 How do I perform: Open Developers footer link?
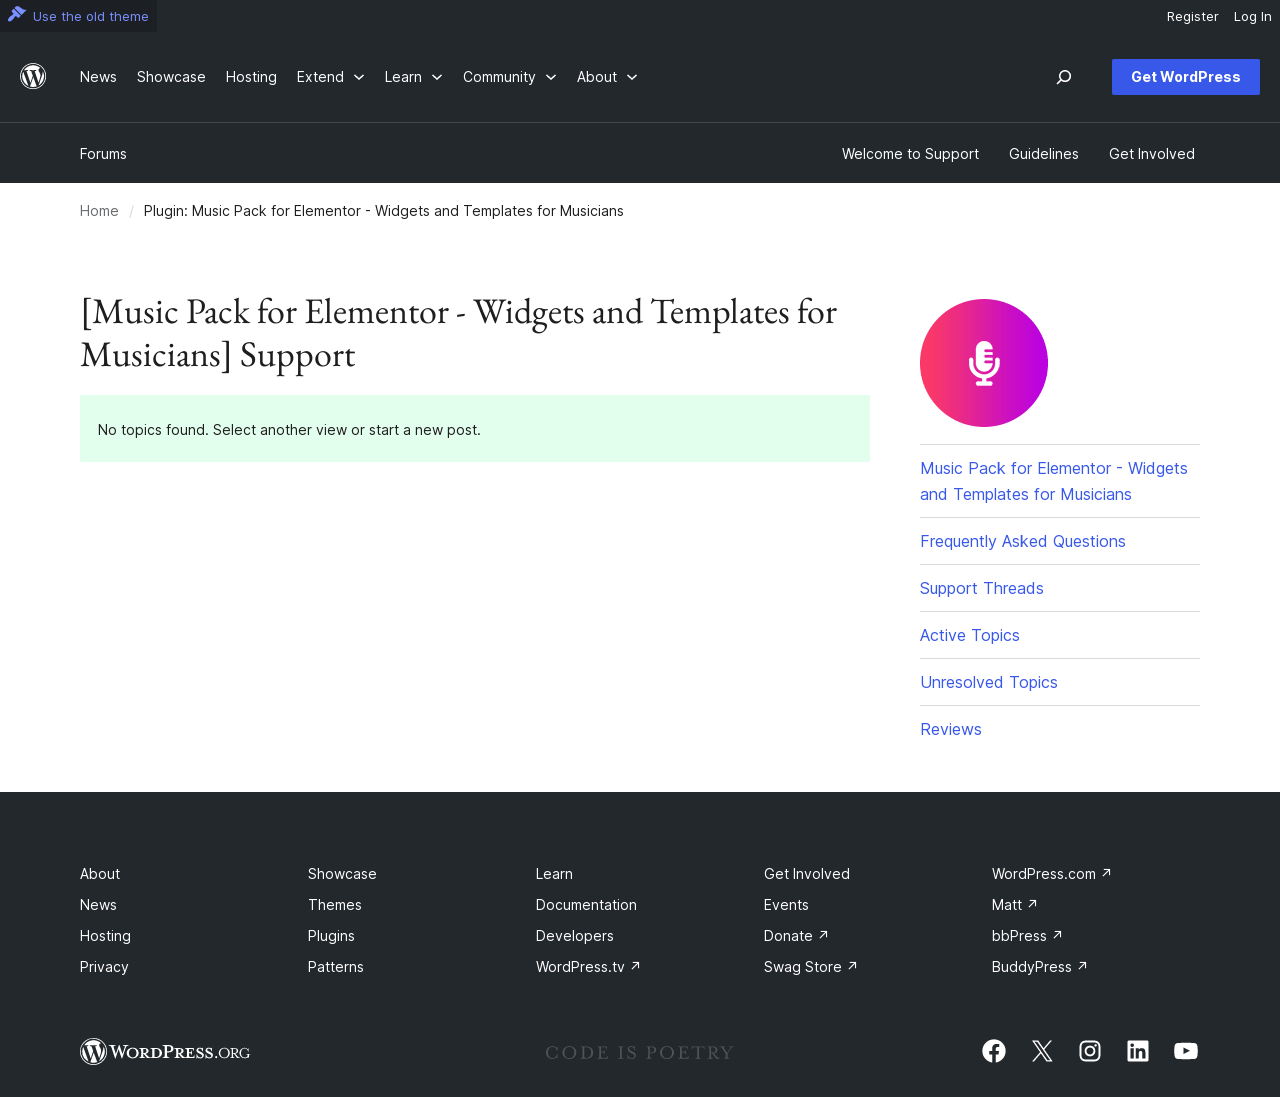click(x=574, y=935)
